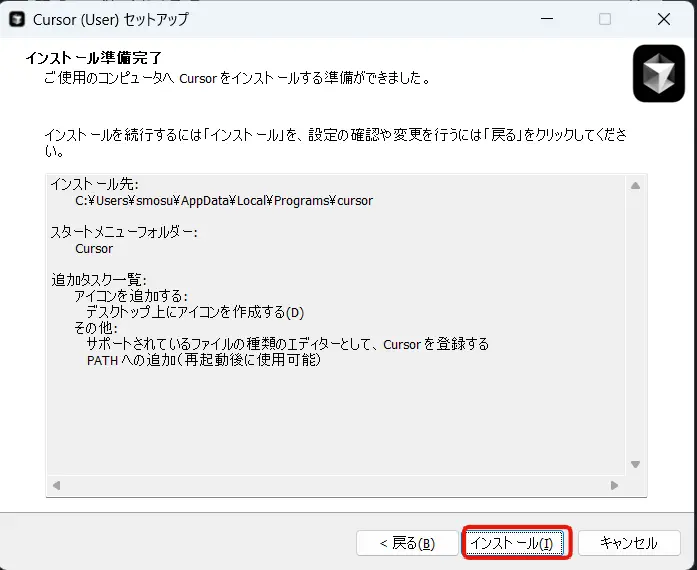Click the Cursor を登録する editor registration line
The height and width of the screenshot is (570, 697).
pos(288,344)
